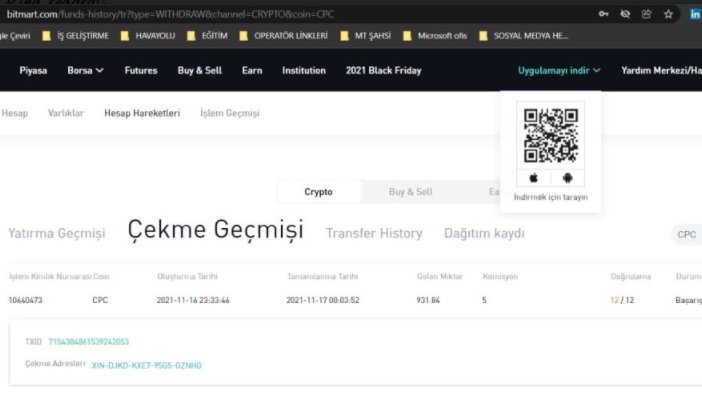
Task: Expand the Borsa dropdown menu
Action: (x=86, y=70)
